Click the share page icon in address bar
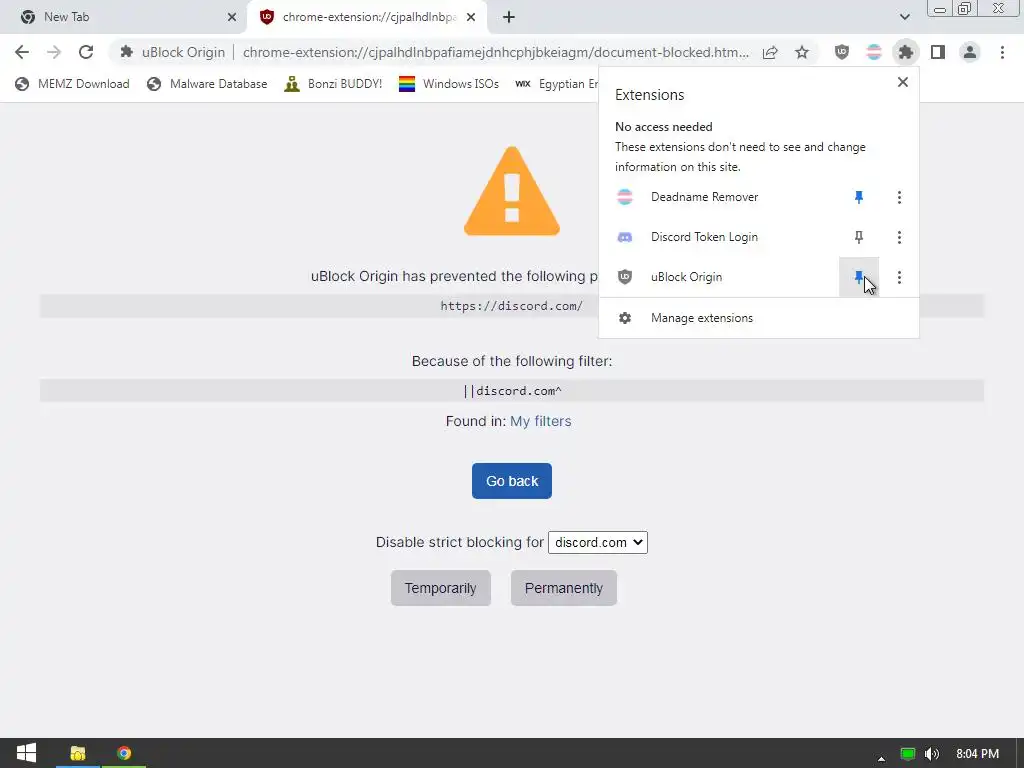1024x768 pixels. point(770,52)
